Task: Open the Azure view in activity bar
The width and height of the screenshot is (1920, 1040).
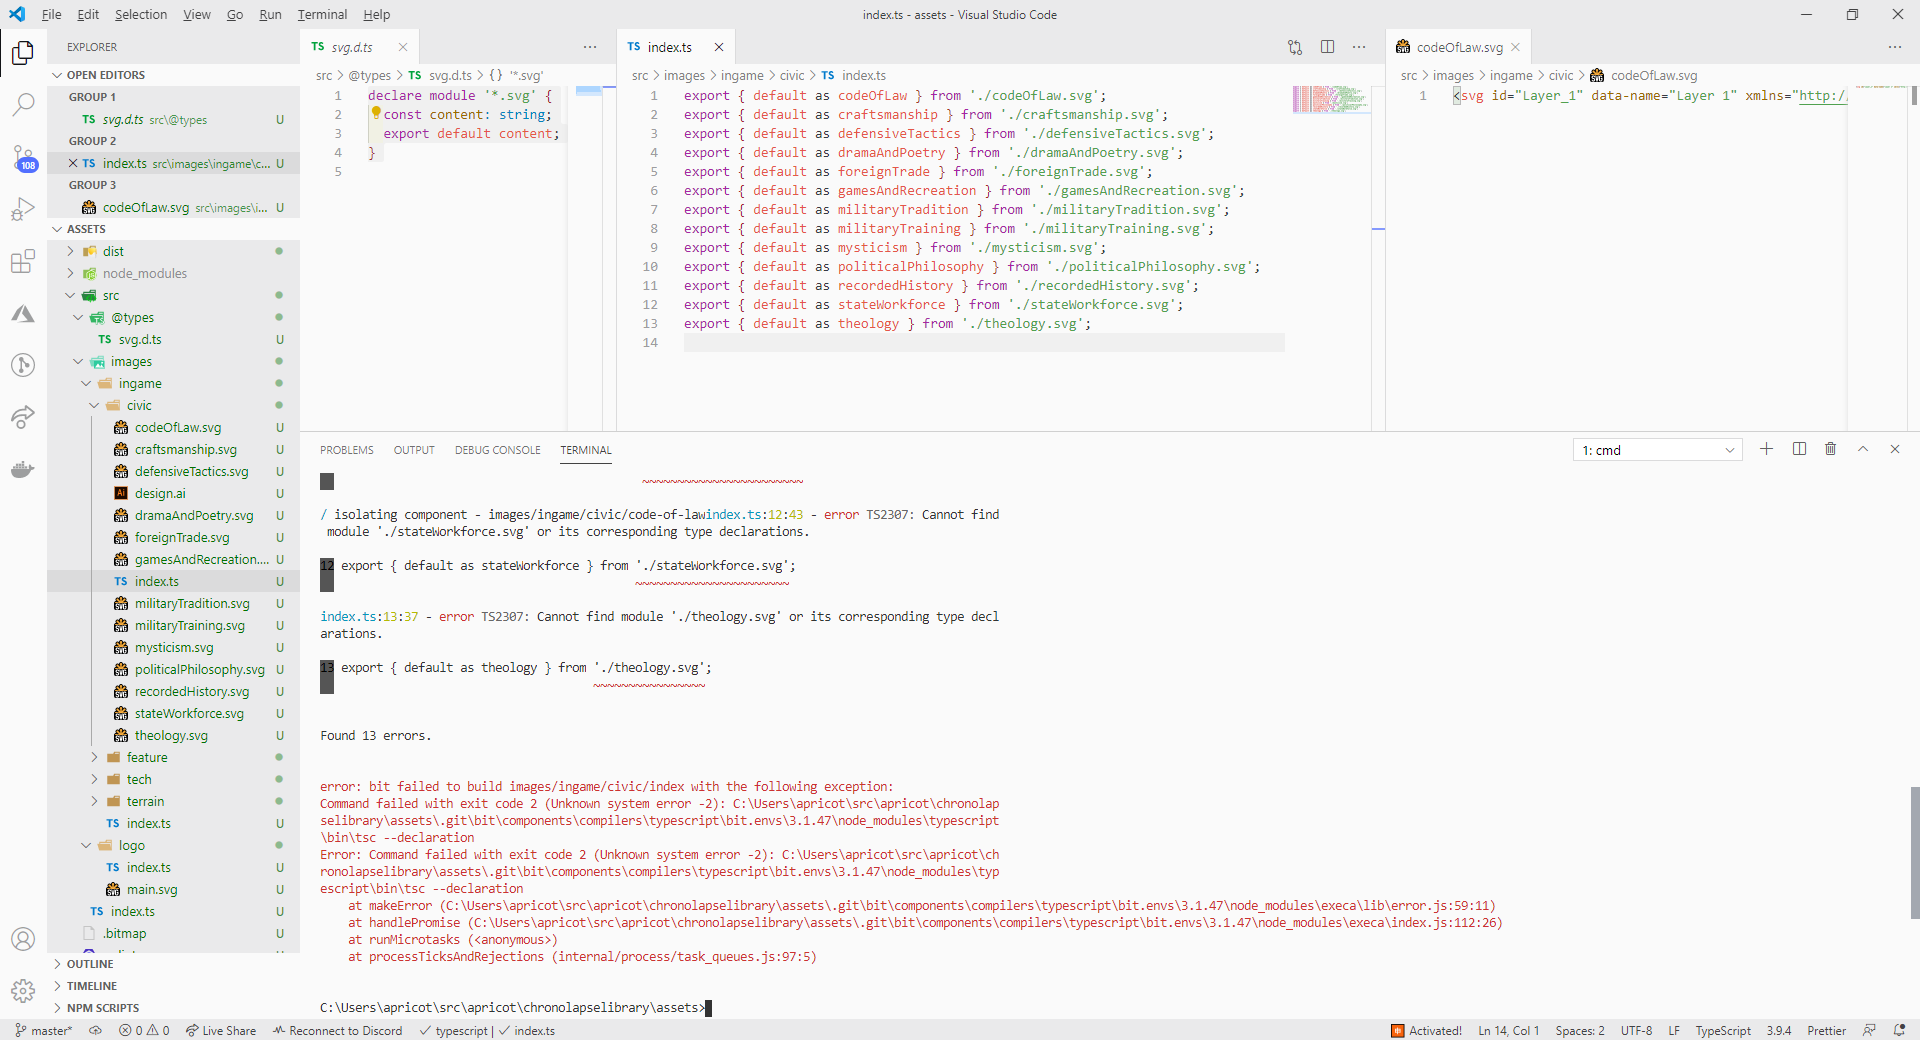Action: pos(23,314)
